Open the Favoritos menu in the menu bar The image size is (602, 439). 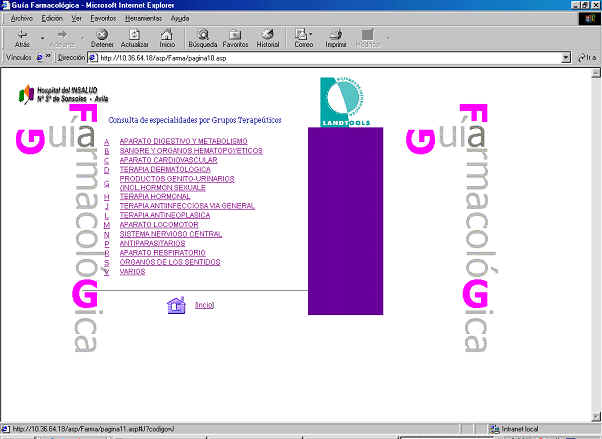[x=103, y=18]
